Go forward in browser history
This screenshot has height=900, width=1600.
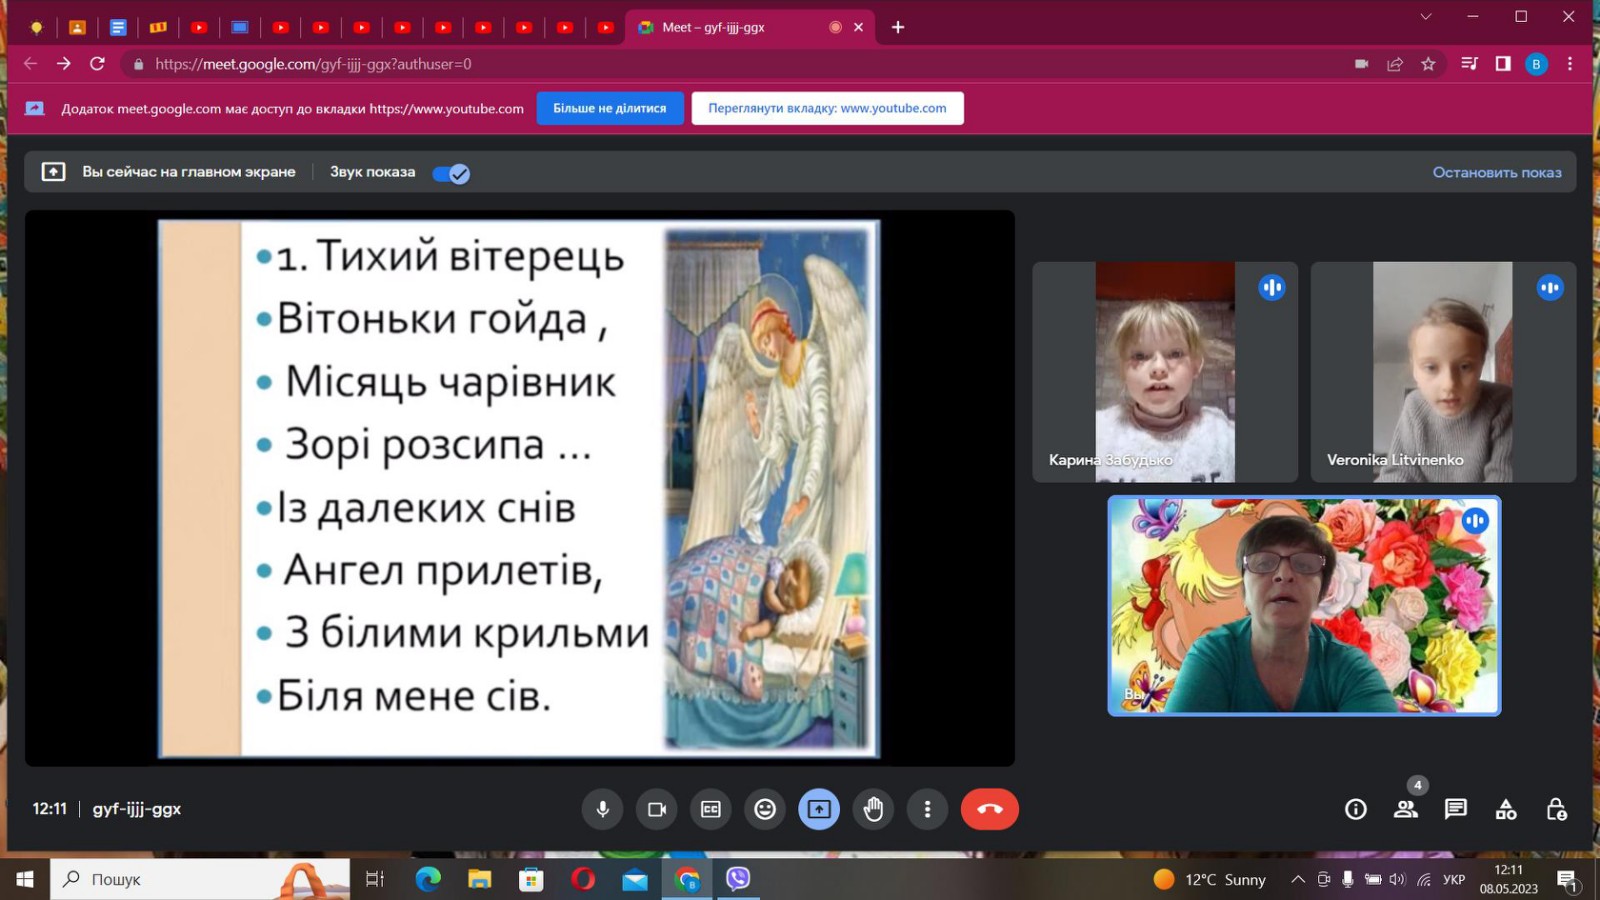[x=64, y=64]
